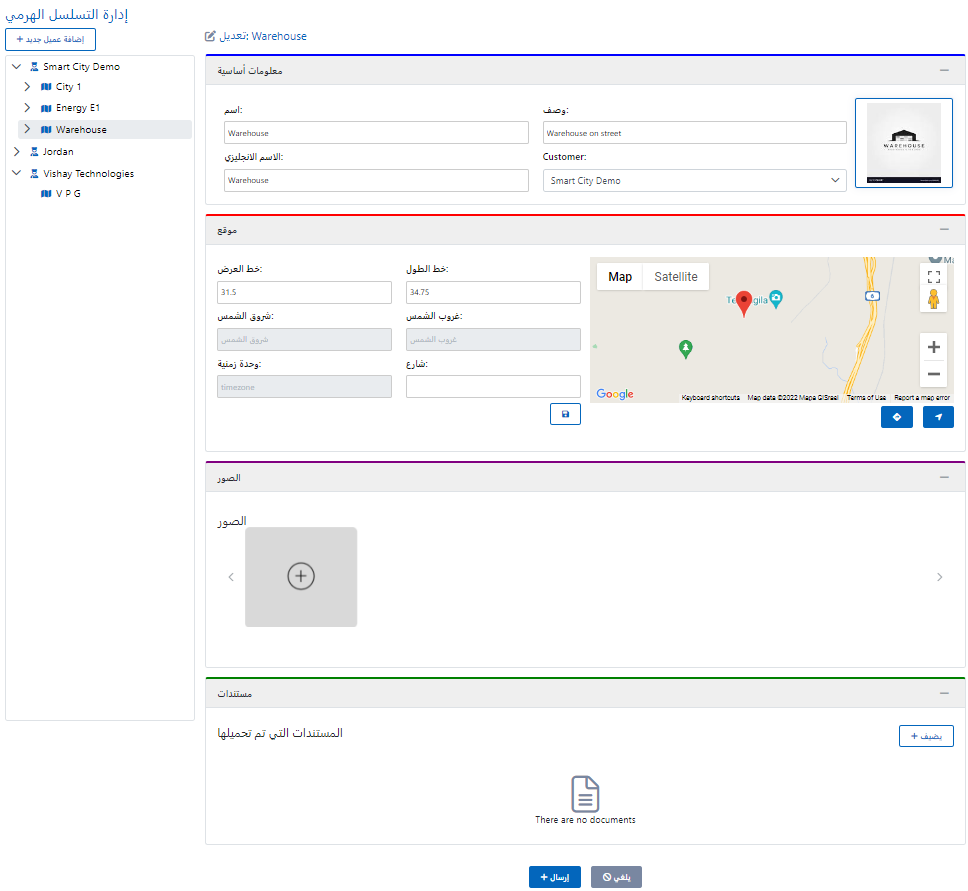
Task: Click the map directions icon button
Action: point(897,417)
